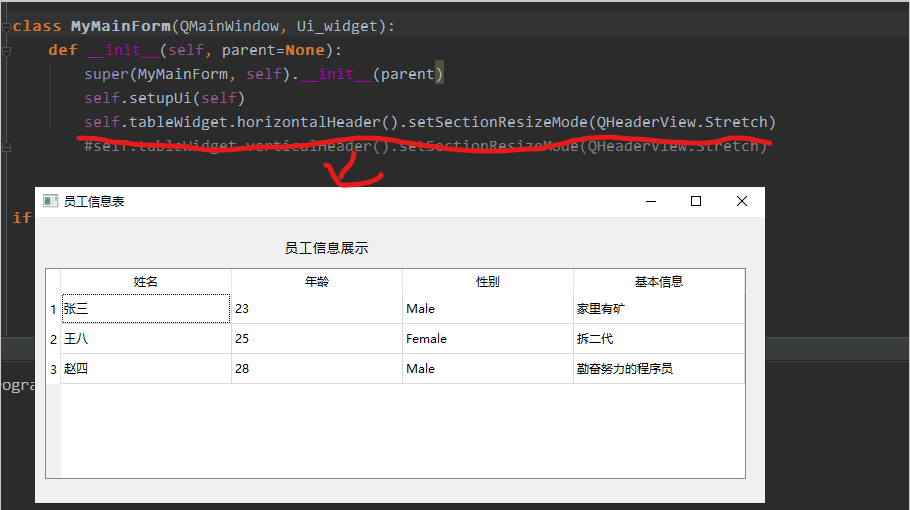Image resolution: width=910 pixels, height=510 pixels.
Task: Select the age cell 28
Action: pos(317,369)
